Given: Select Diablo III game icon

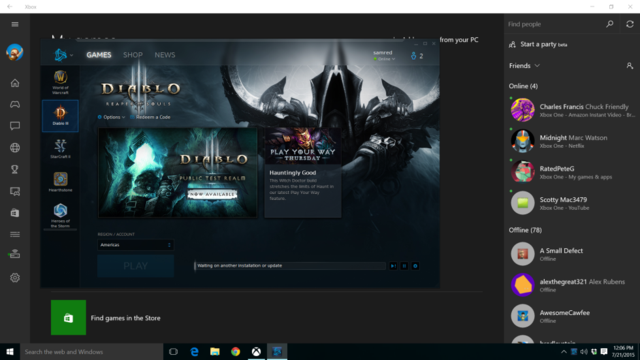Looking at the screenshot, I should pyautogui.click(x=60, y=116).
